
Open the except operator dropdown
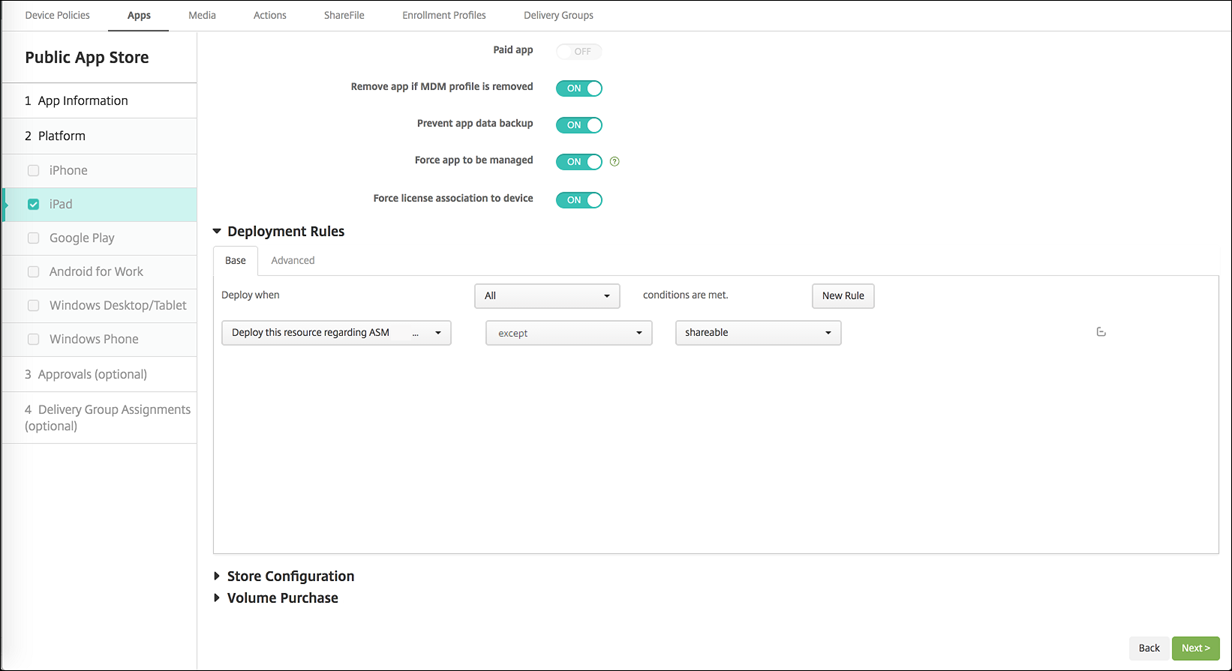pos(569,333)
